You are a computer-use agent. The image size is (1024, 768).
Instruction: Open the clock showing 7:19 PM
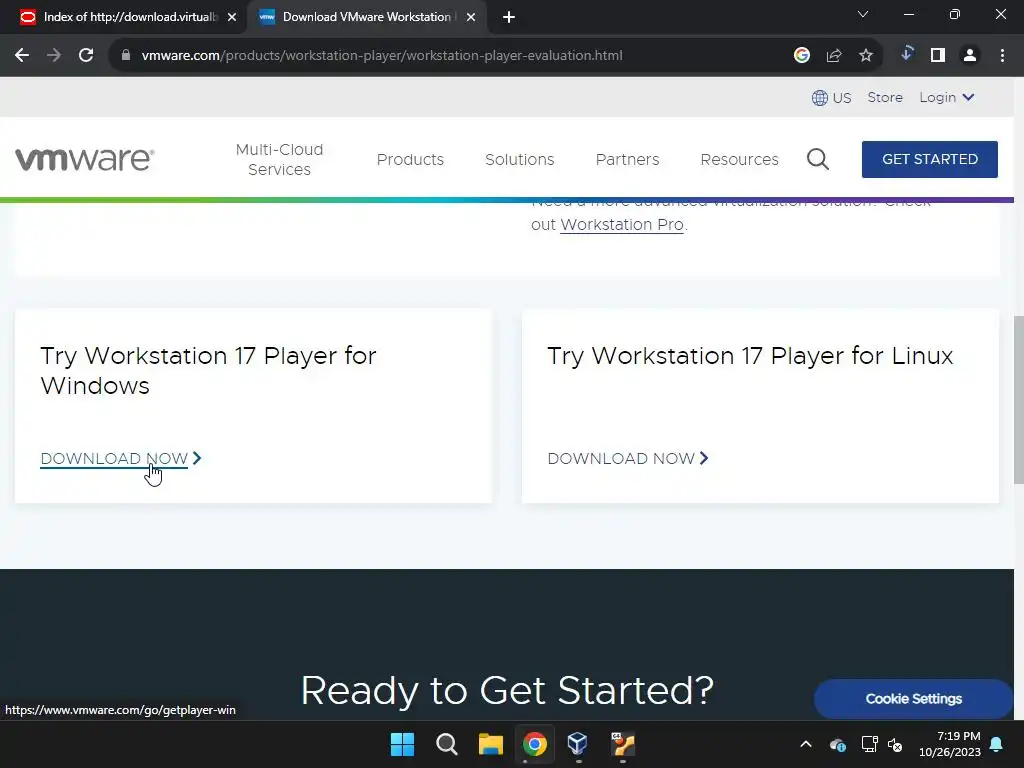pyautogui.click(x=950, y=744)
